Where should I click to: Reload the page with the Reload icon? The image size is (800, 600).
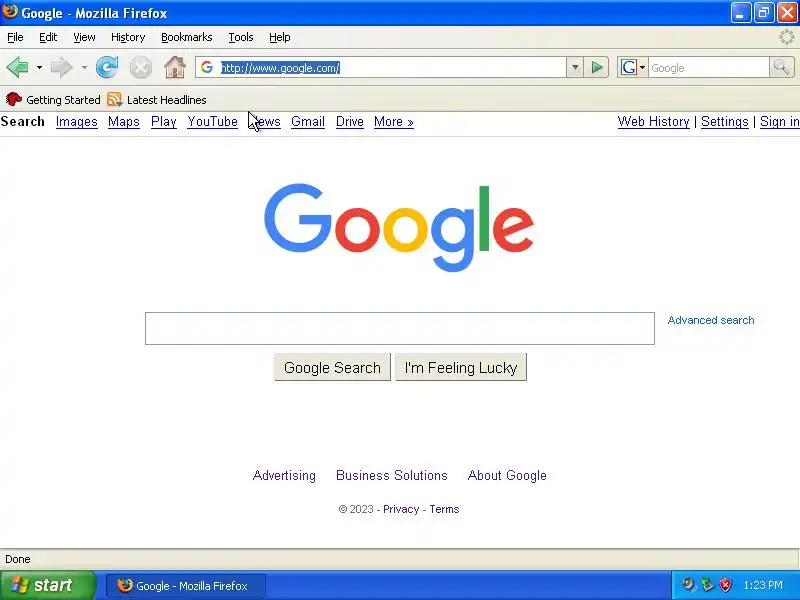[x=107, y=67]
